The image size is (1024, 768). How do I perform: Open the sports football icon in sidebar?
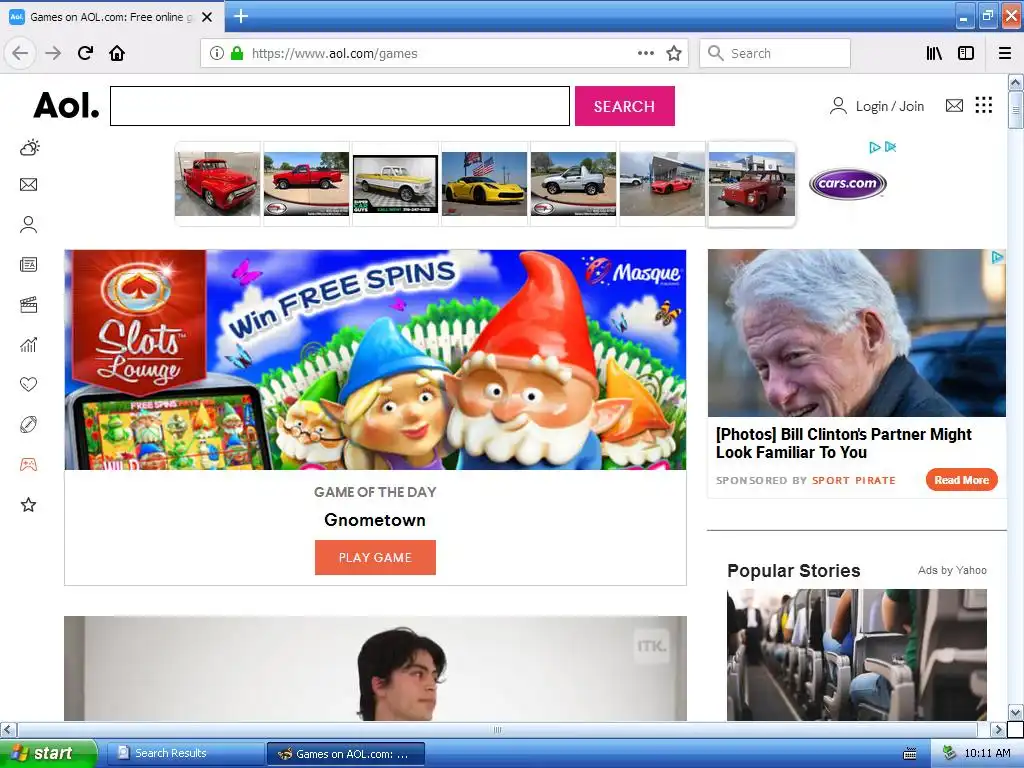[x=29, y=424]
